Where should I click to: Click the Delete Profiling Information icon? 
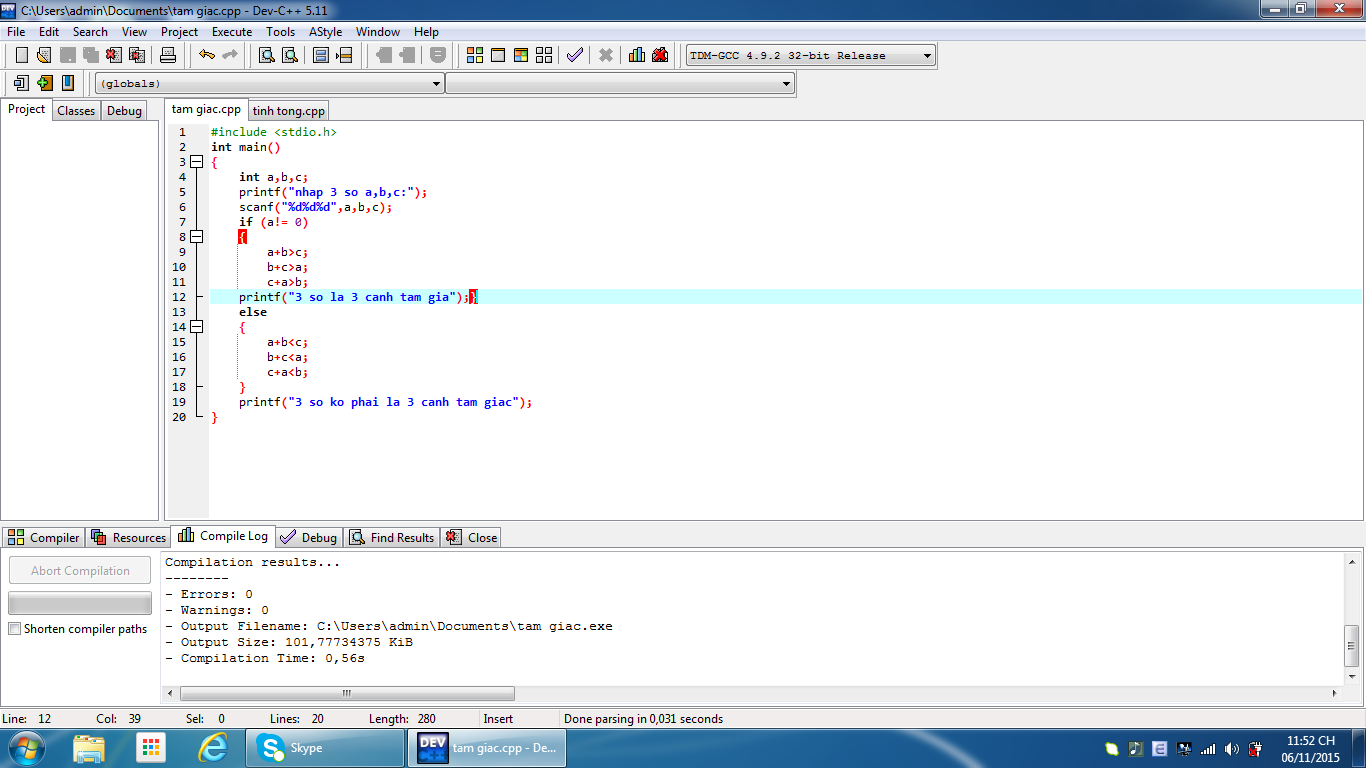660,55
